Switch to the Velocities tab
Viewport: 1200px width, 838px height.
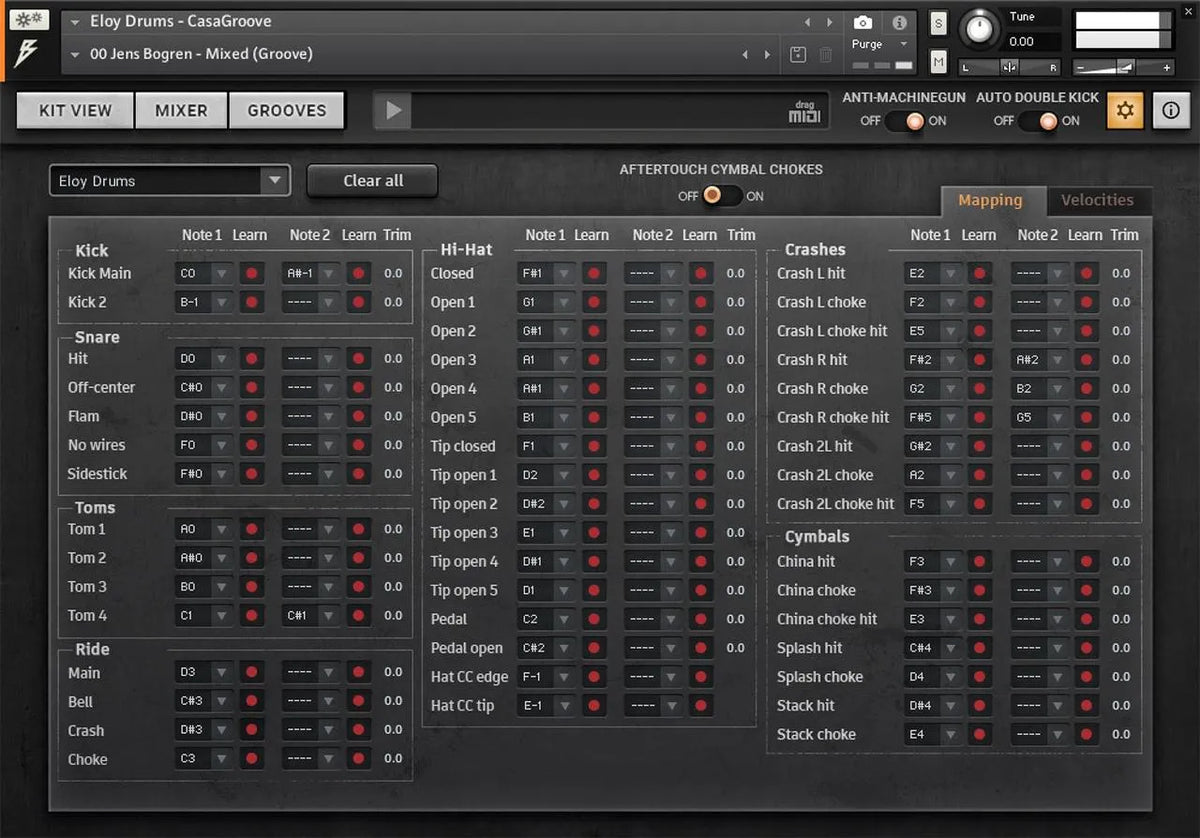point(1098,200)
